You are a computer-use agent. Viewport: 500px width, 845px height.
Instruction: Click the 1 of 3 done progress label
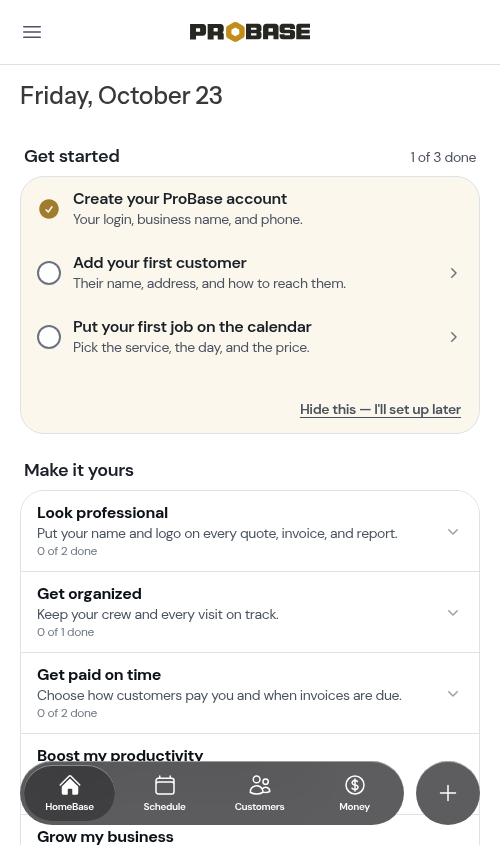pyautogui.click(x=443, y=157)
